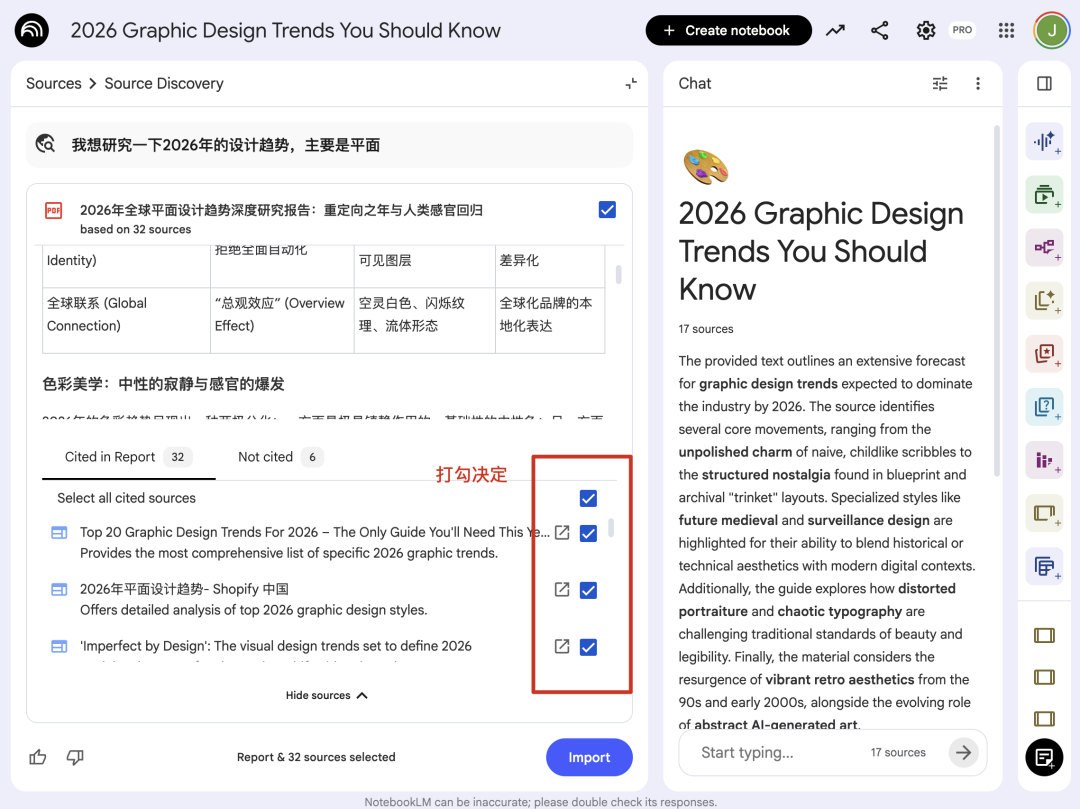Uncheck the 'Imperfect by Design' source checkbox
This screenshot has height=809, width=1080.
click(x=588, y=647)
